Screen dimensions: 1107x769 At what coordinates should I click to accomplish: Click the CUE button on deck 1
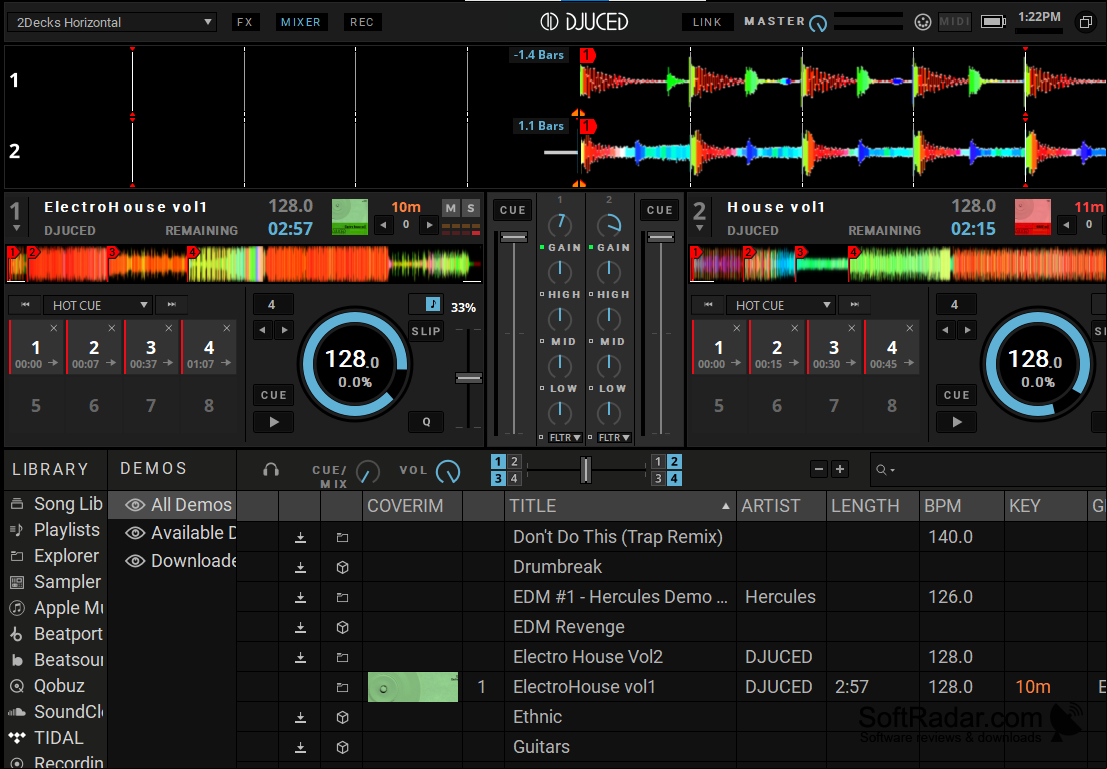click(x=274, y=395)
